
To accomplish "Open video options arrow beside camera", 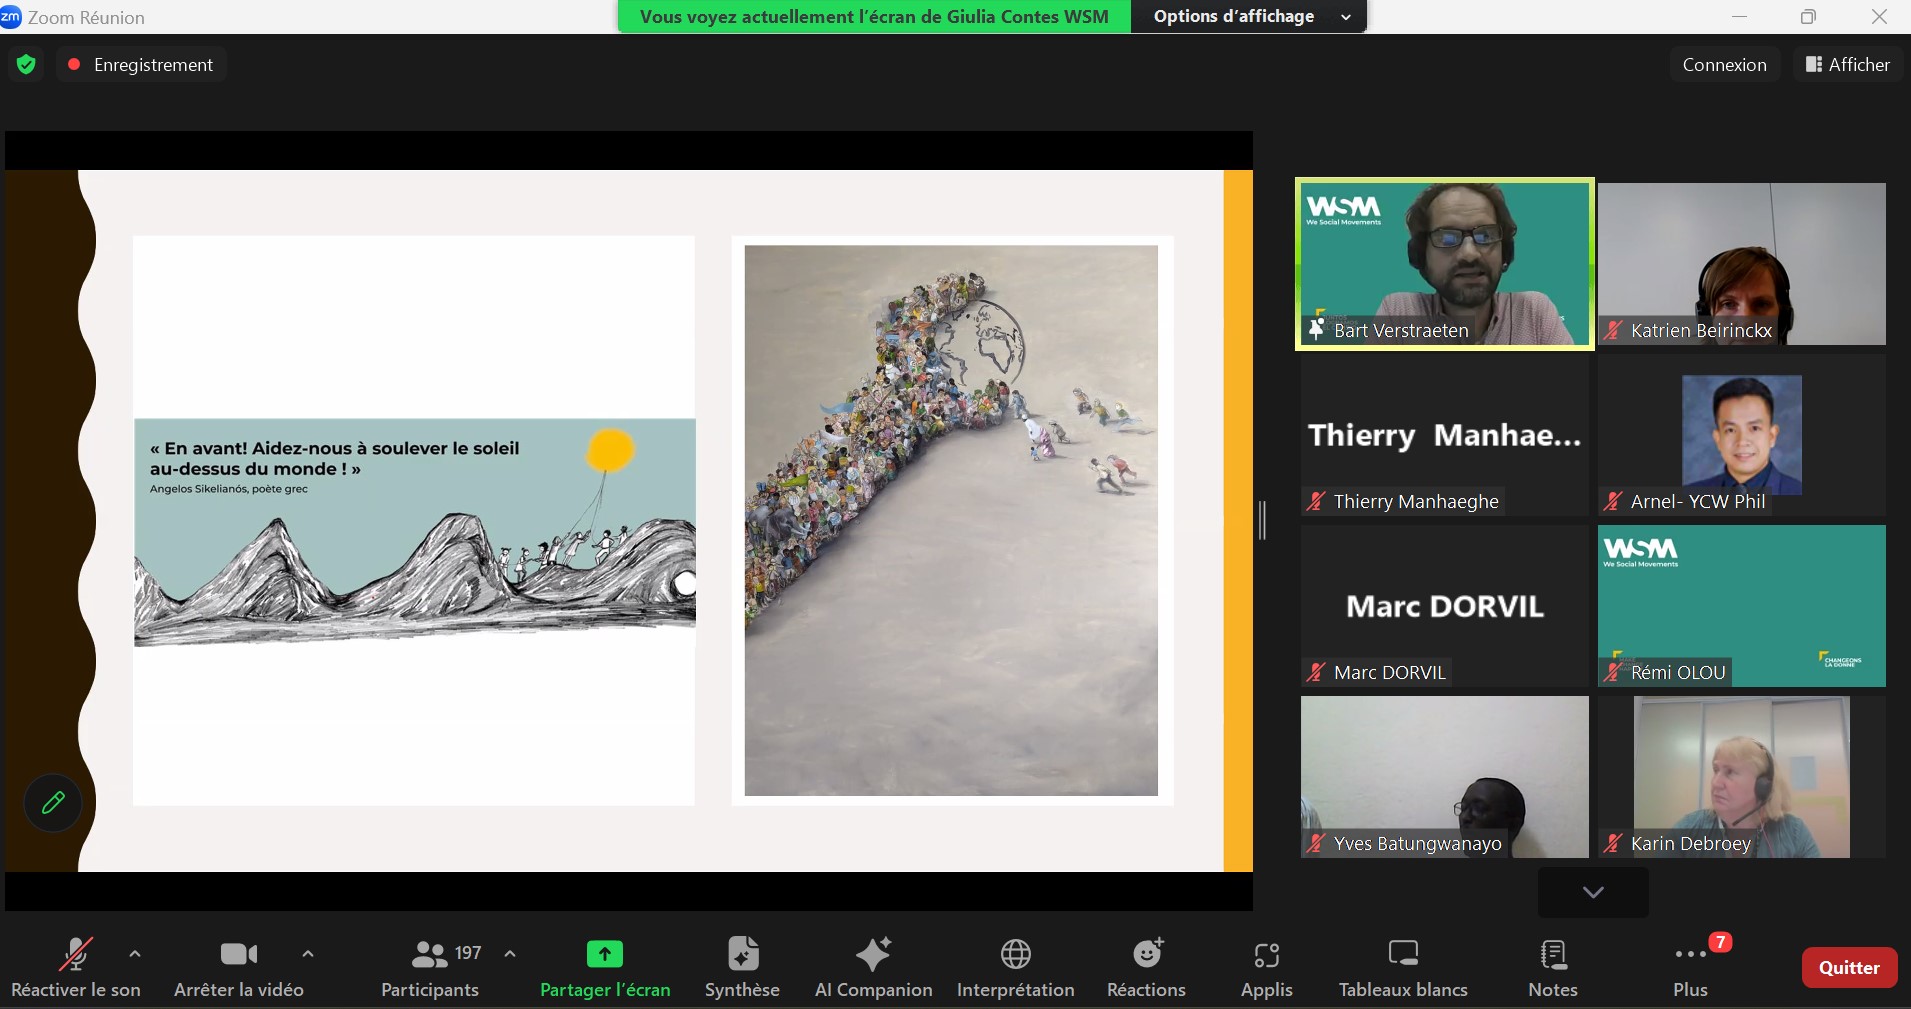I will pyautogui.click(x=308, y=954).
